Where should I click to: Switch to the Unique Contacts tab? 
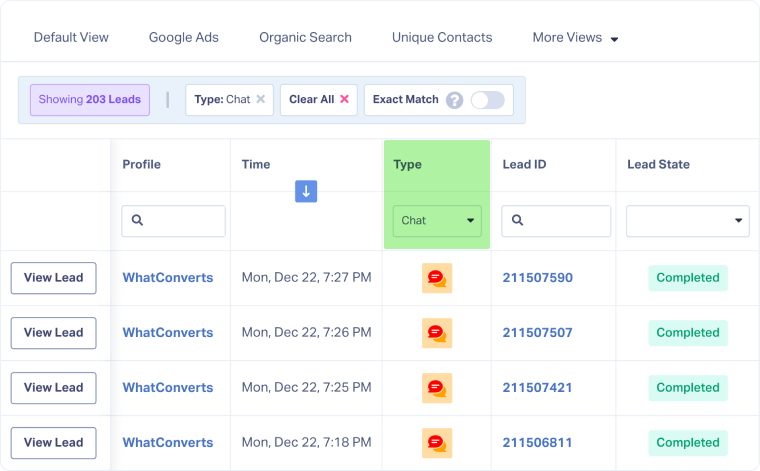point(442,37)
